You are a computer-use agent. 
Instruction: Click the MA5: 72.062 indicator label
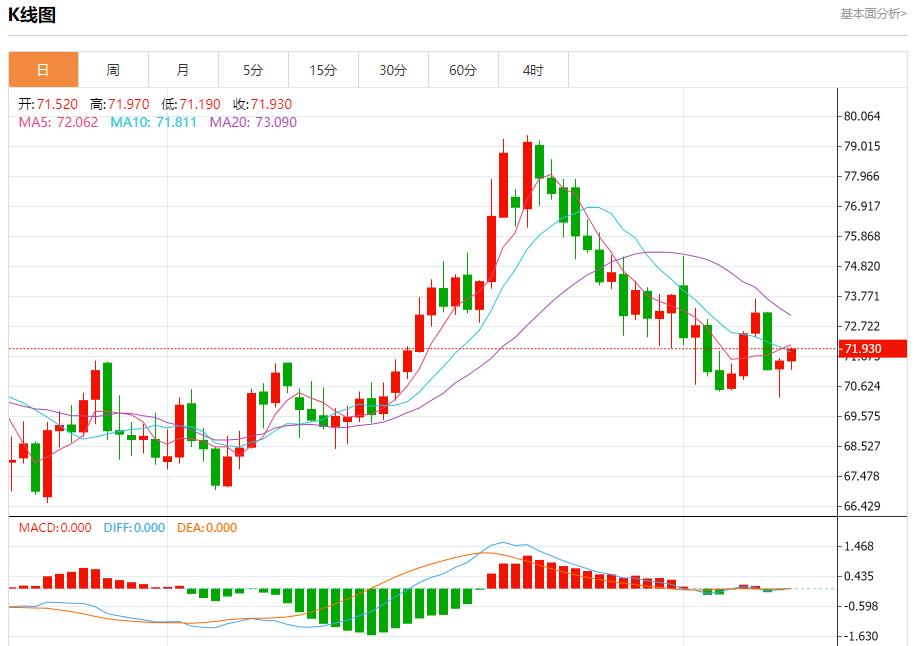click(59, 122)
